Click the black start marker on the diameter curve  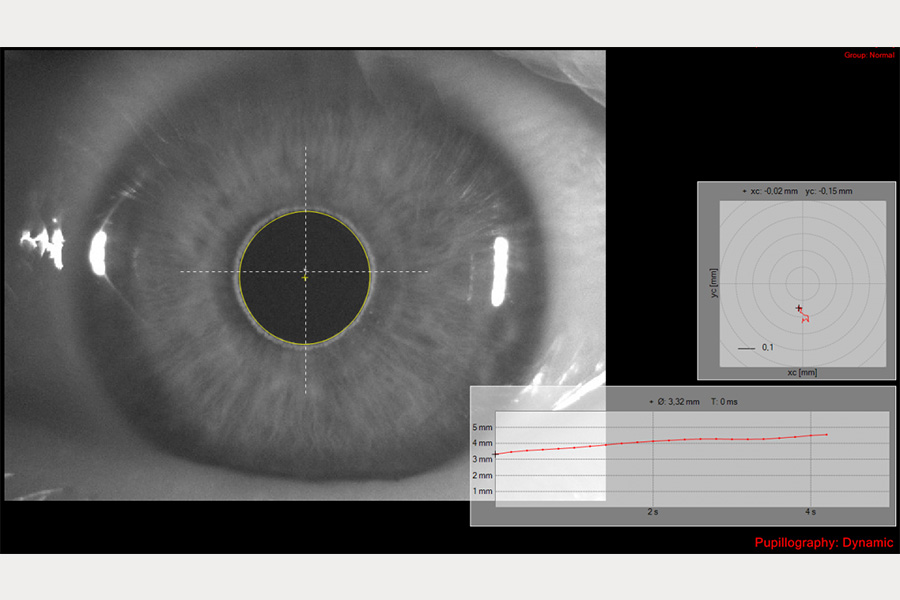(x=495, y=454)
